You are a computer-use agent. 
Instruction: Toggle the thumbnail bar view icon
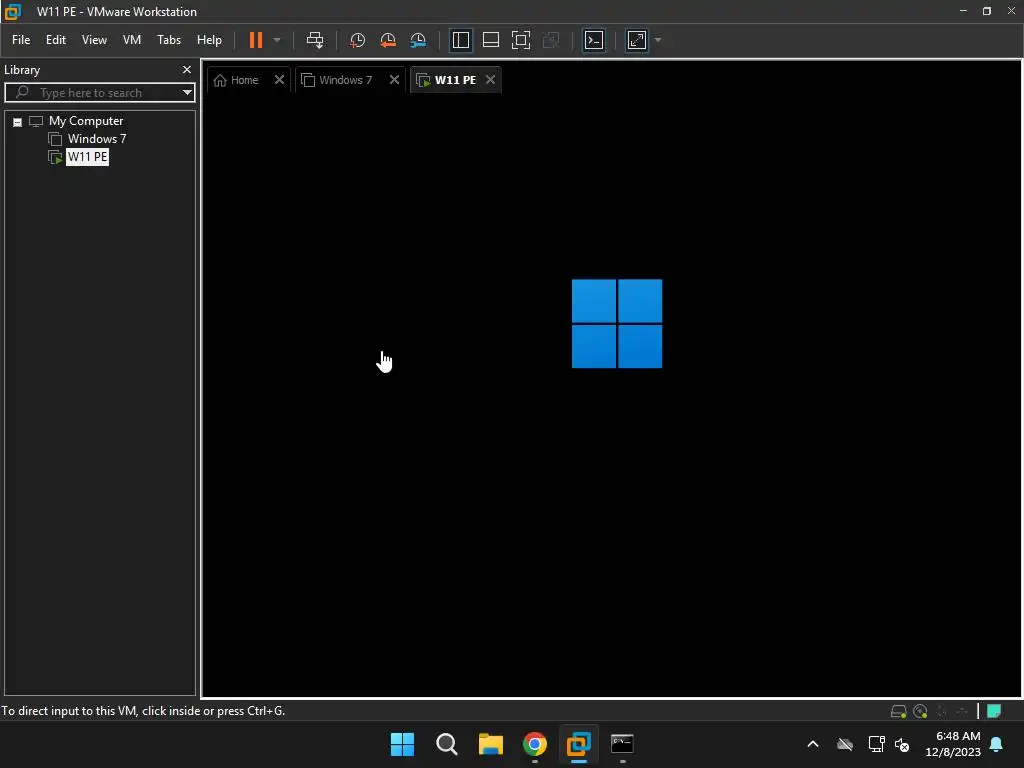[490, 40]
